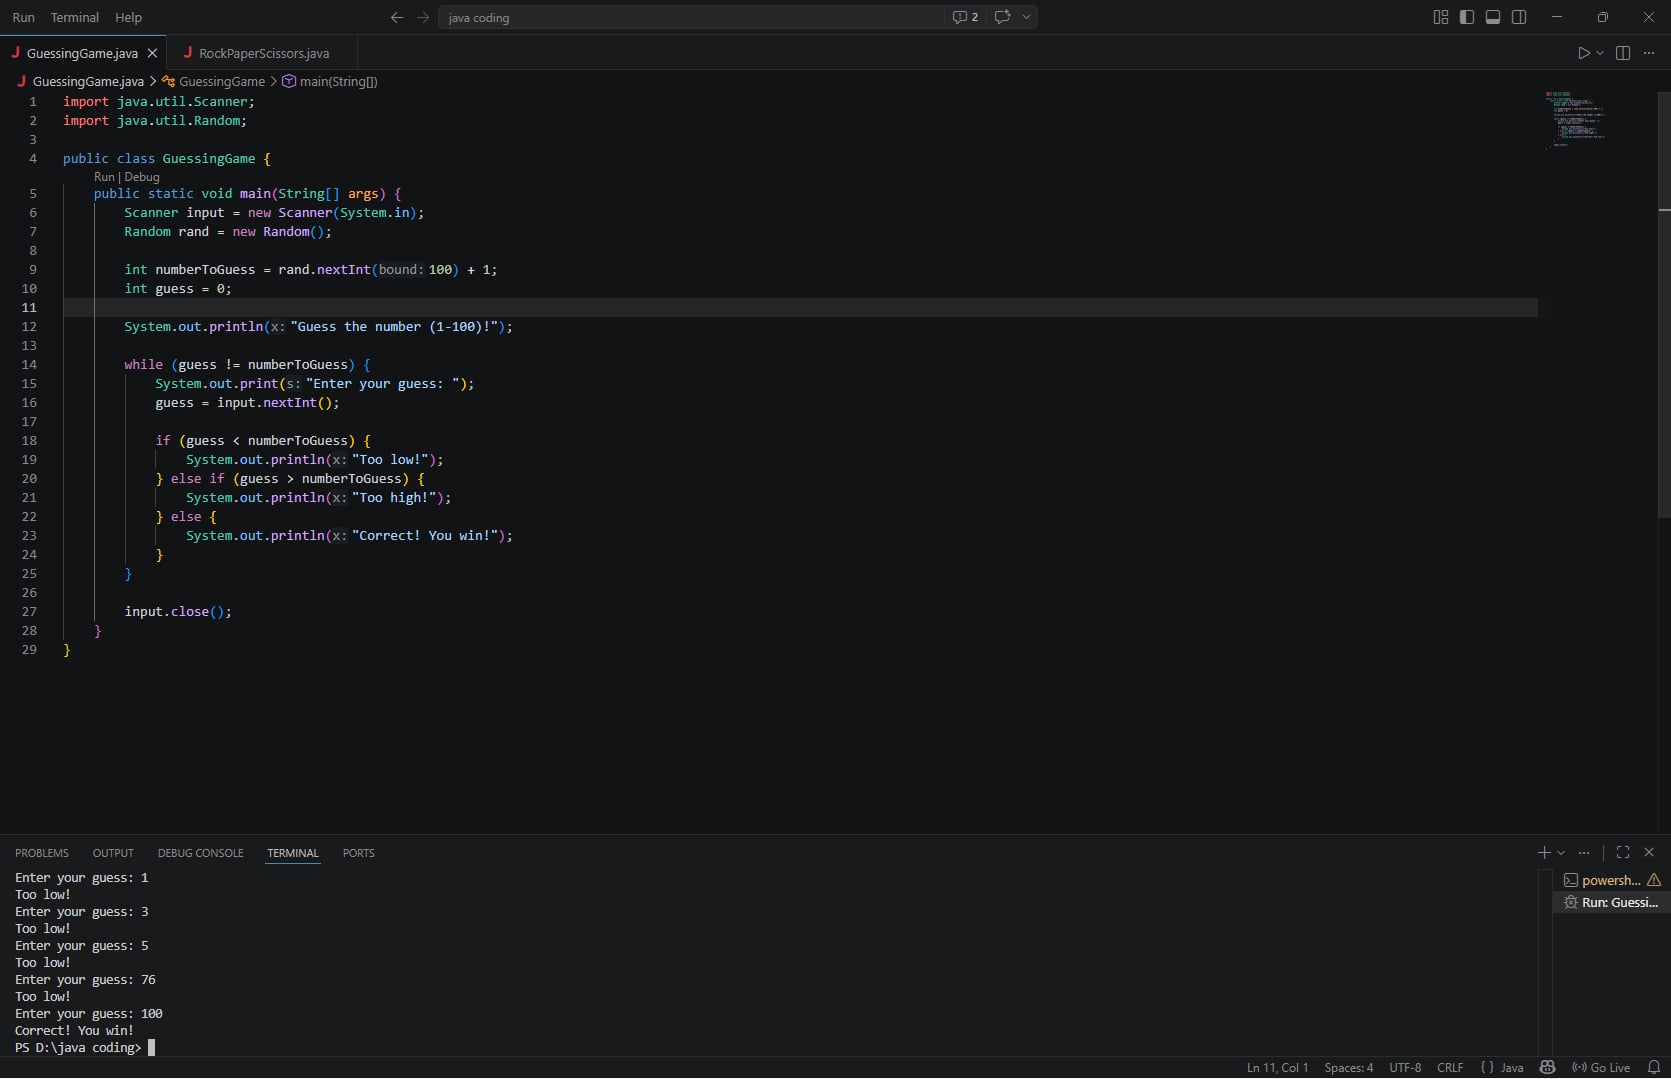The image size is (1671, 1079).
Task: Open the Customize Layout icon
Action: click(x=1440, y=17)
